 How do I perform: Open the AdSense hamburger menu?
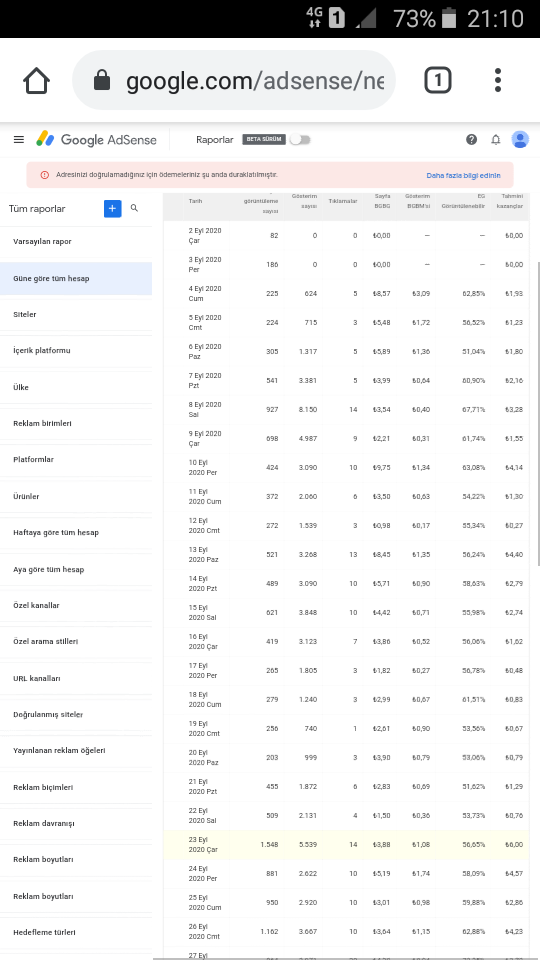point(19,140)
